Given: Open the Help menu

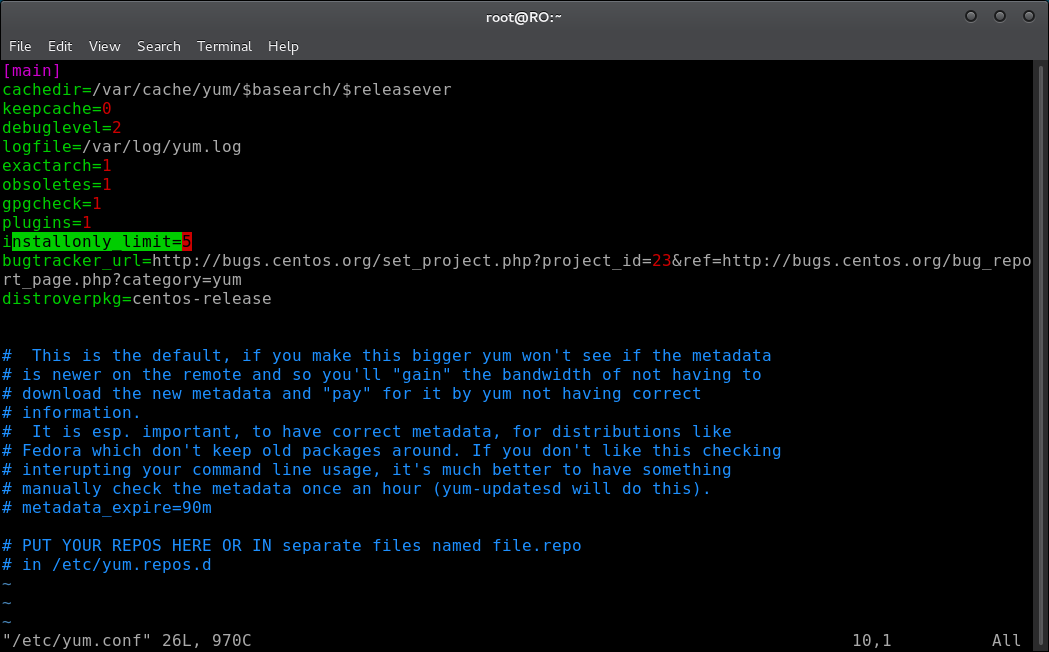Looking at the screenshot, I should [x=283, y=46].
